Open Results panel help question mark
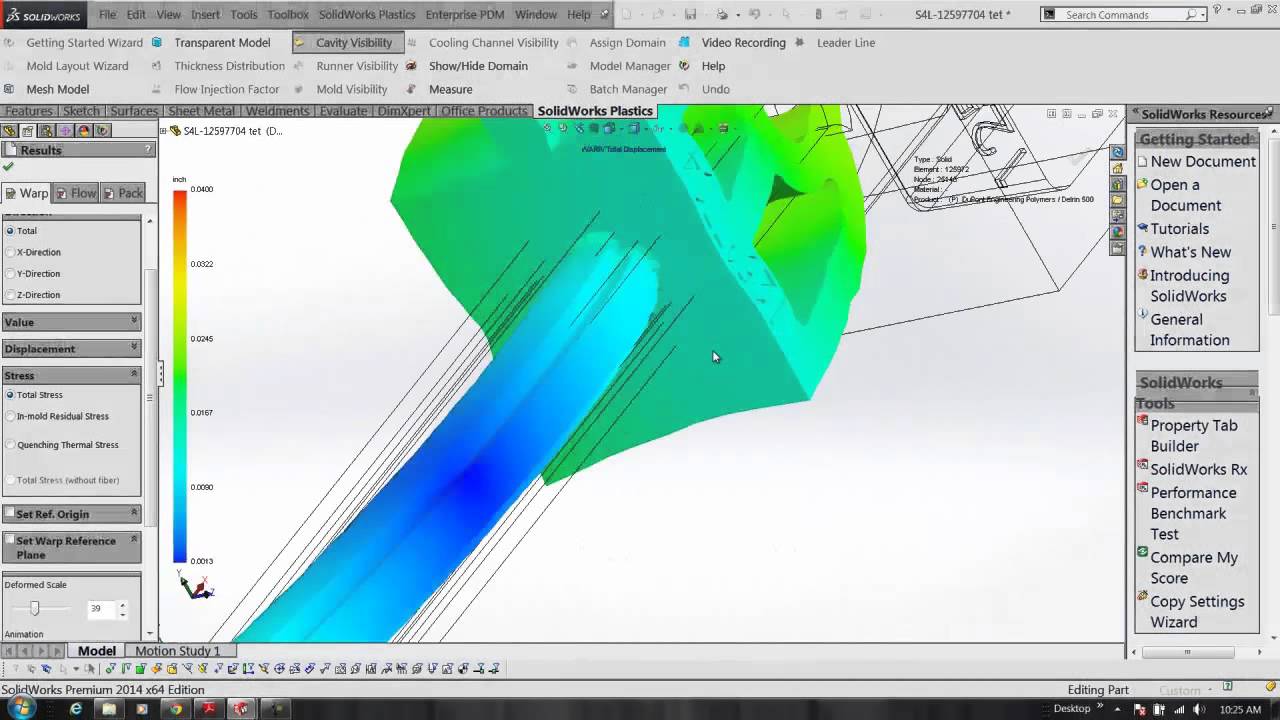 [x=148, y=150]
